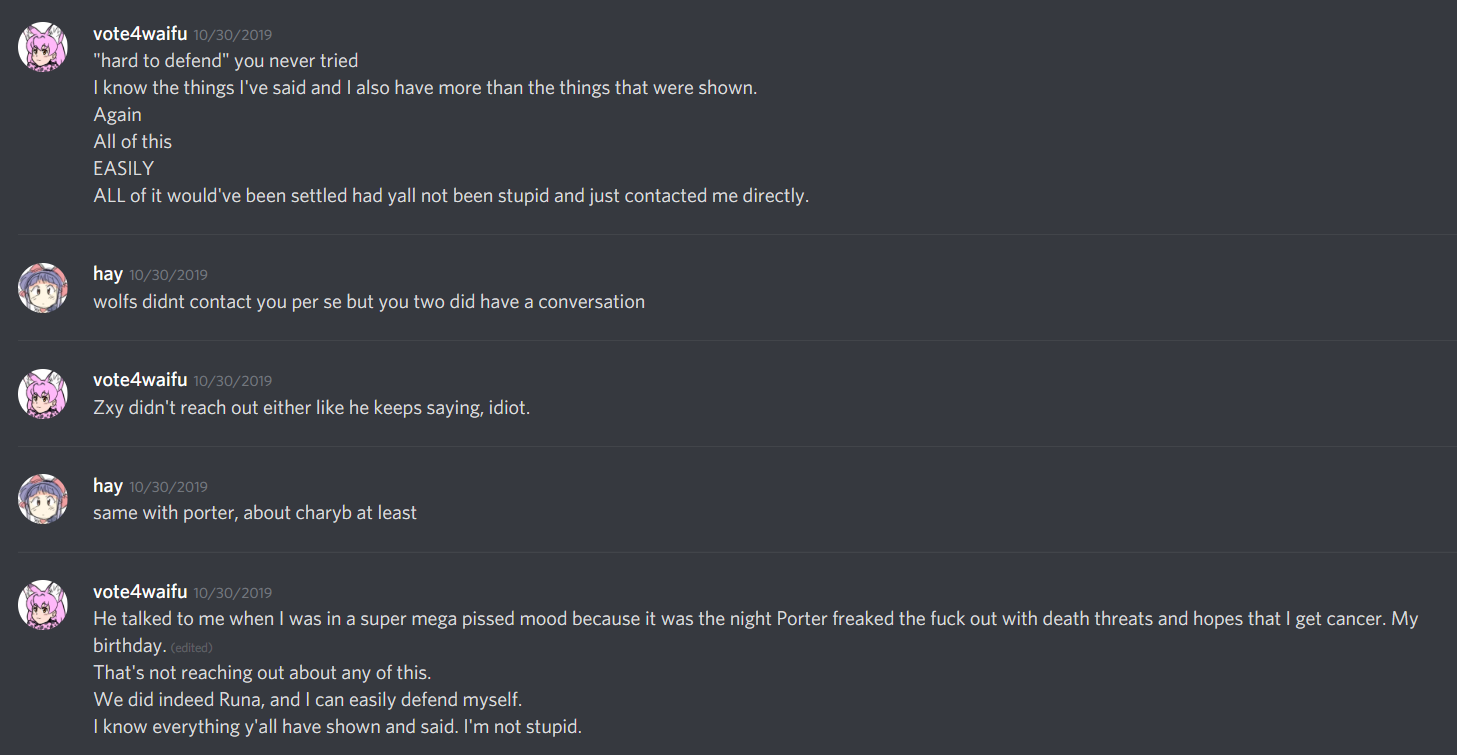Click the timestamp next to hay's "wolfs didnt contact" message

168,275
